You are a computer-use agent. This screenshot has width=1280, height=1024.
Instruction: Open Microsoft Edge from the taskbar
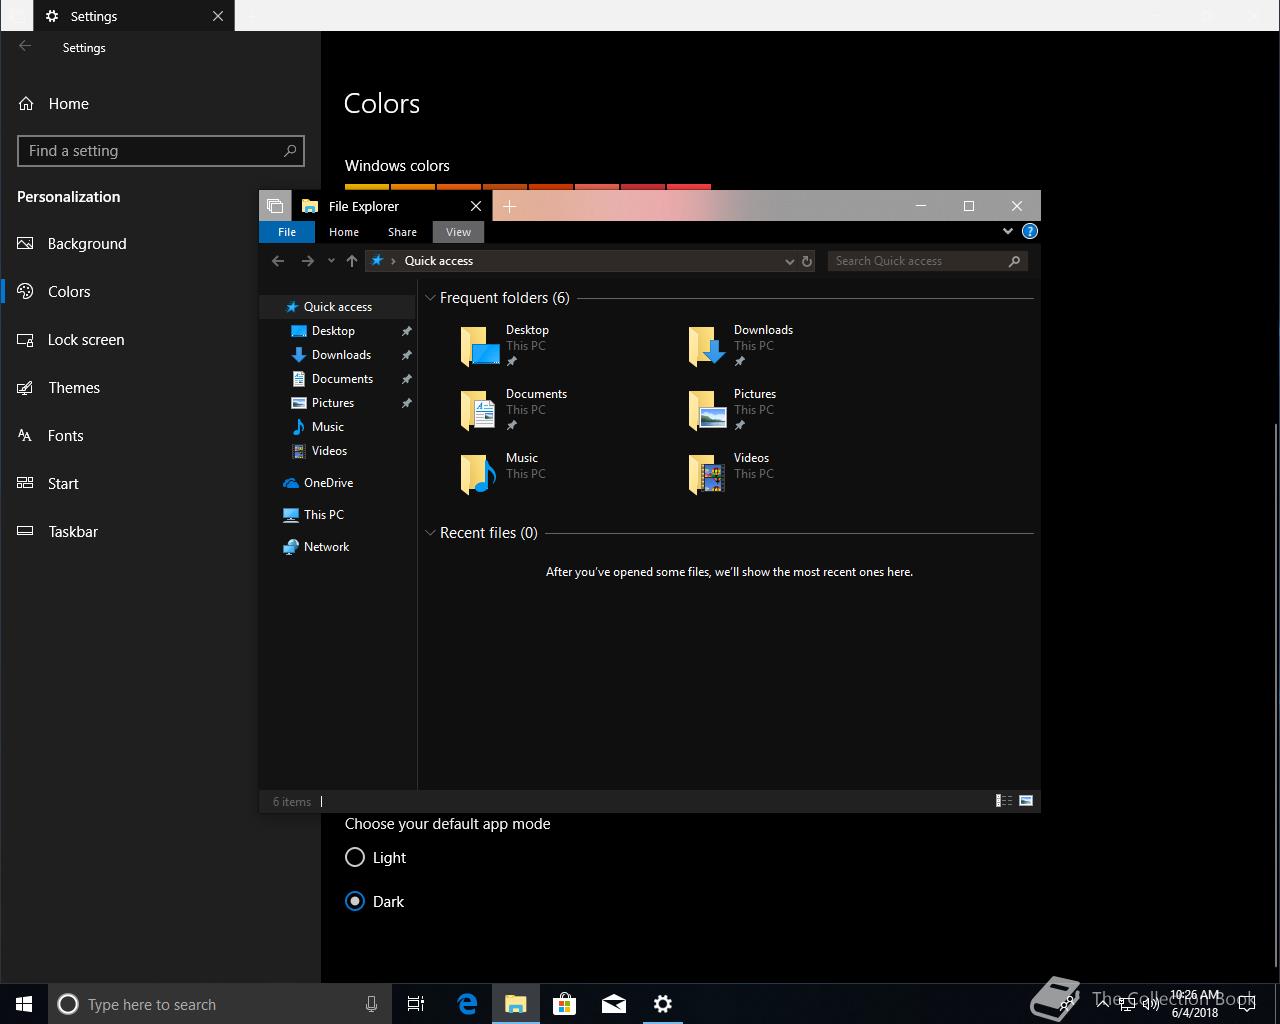coord(467,1004)
